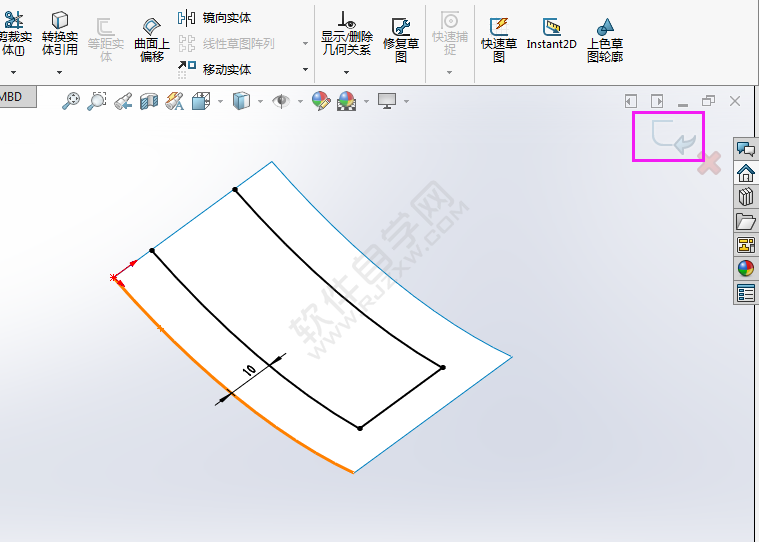Viewport: 759px width, 542px height.
Task: Expand View Orientation dropdown arrow
Action: [221, 101]
